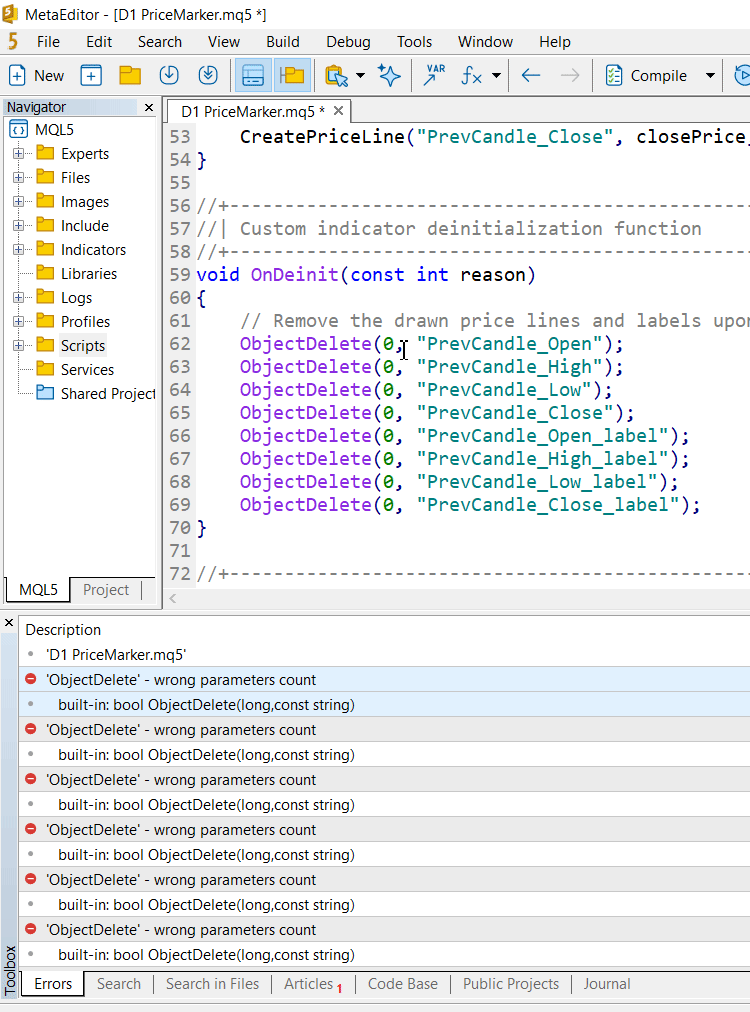Screen dimensions: 750x1012
Task: Expand the Experts folder
Action: tap(18, 154)
